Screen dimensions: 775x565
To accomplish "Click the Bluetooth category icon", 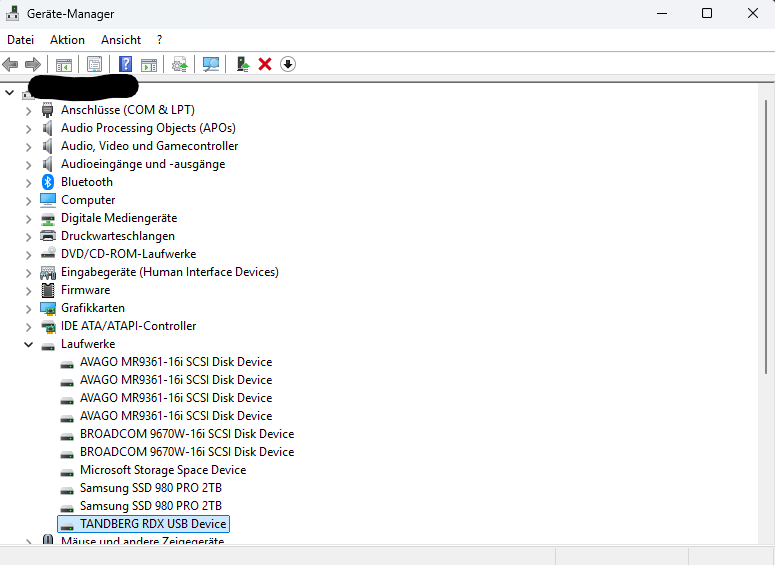I will coord(47,182).
